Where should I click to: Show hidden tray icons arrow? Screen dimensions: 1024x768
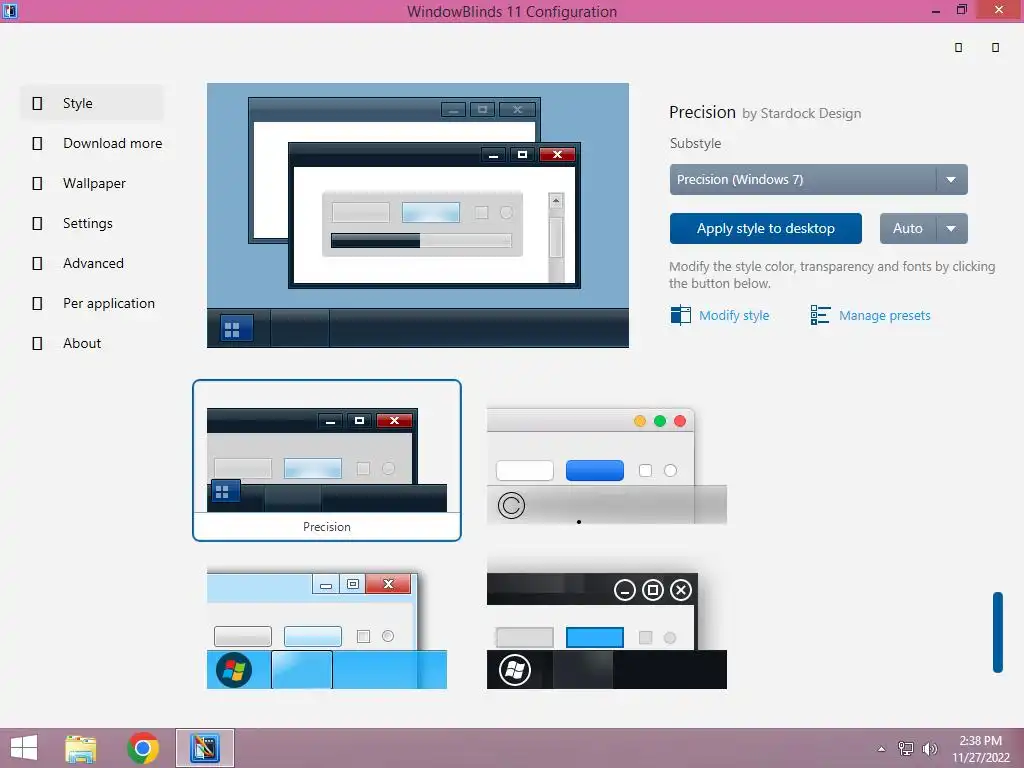click(x=882, y=749)
